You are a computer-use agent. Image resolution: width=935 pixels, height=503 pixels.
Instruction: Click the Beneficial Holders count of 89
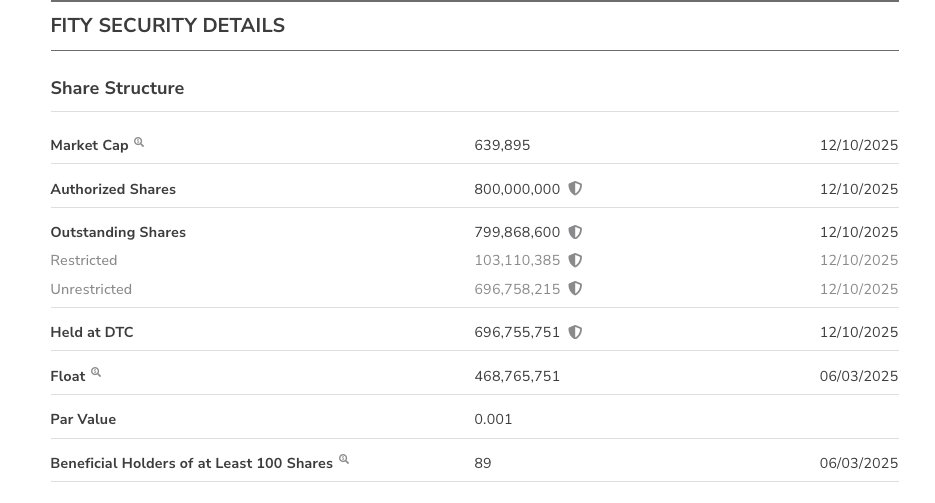(x=483, y=463)
